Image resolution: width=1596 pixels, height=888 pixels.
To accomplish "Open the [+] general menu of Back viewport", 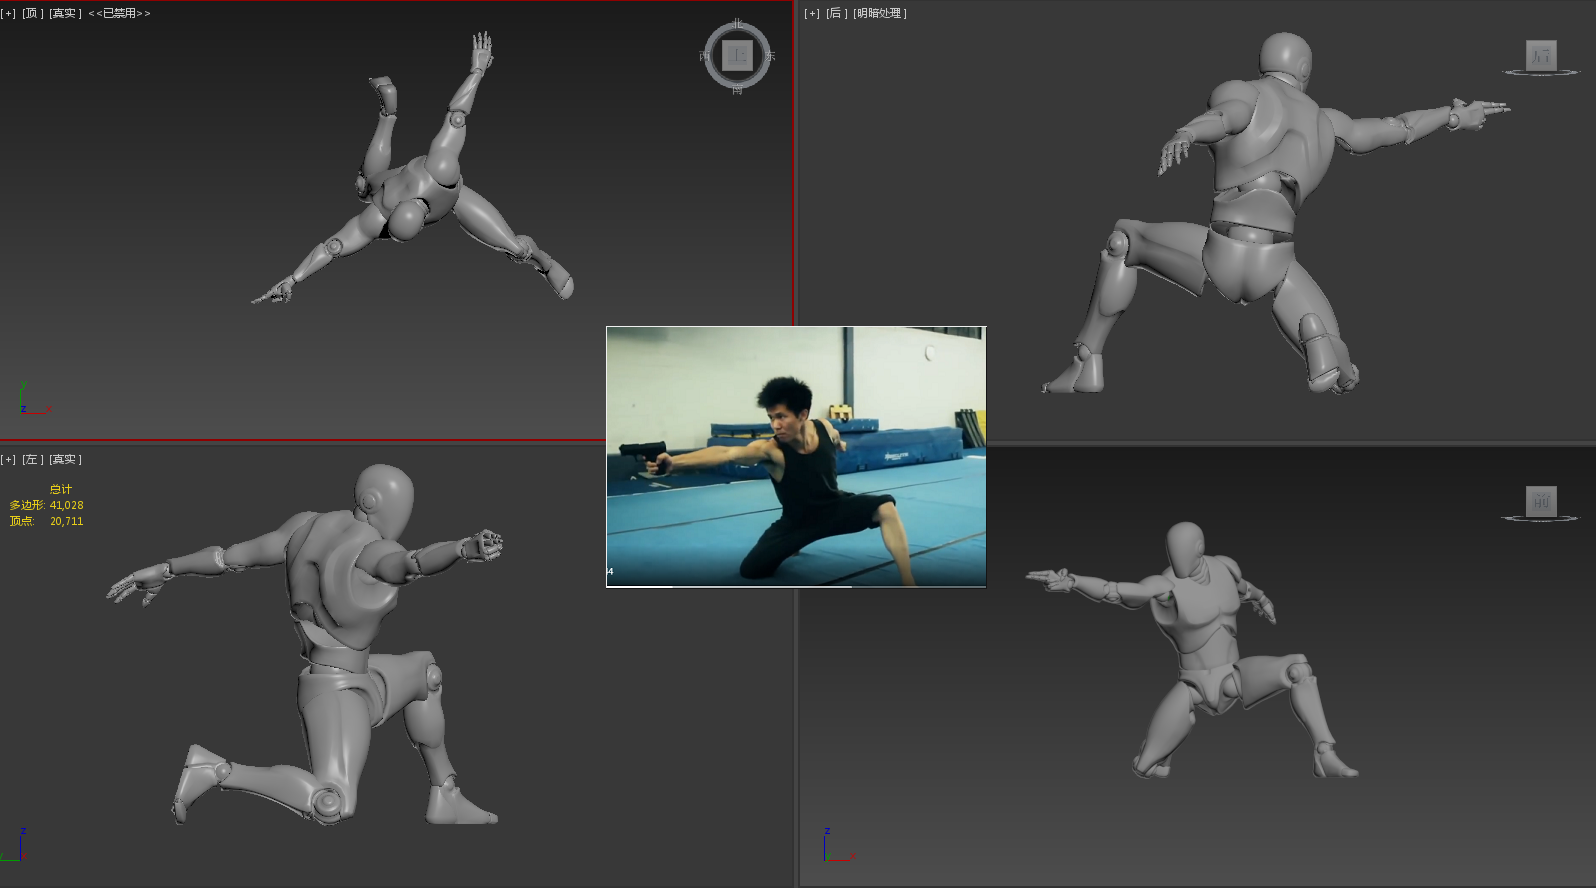I will pos(812,14).
